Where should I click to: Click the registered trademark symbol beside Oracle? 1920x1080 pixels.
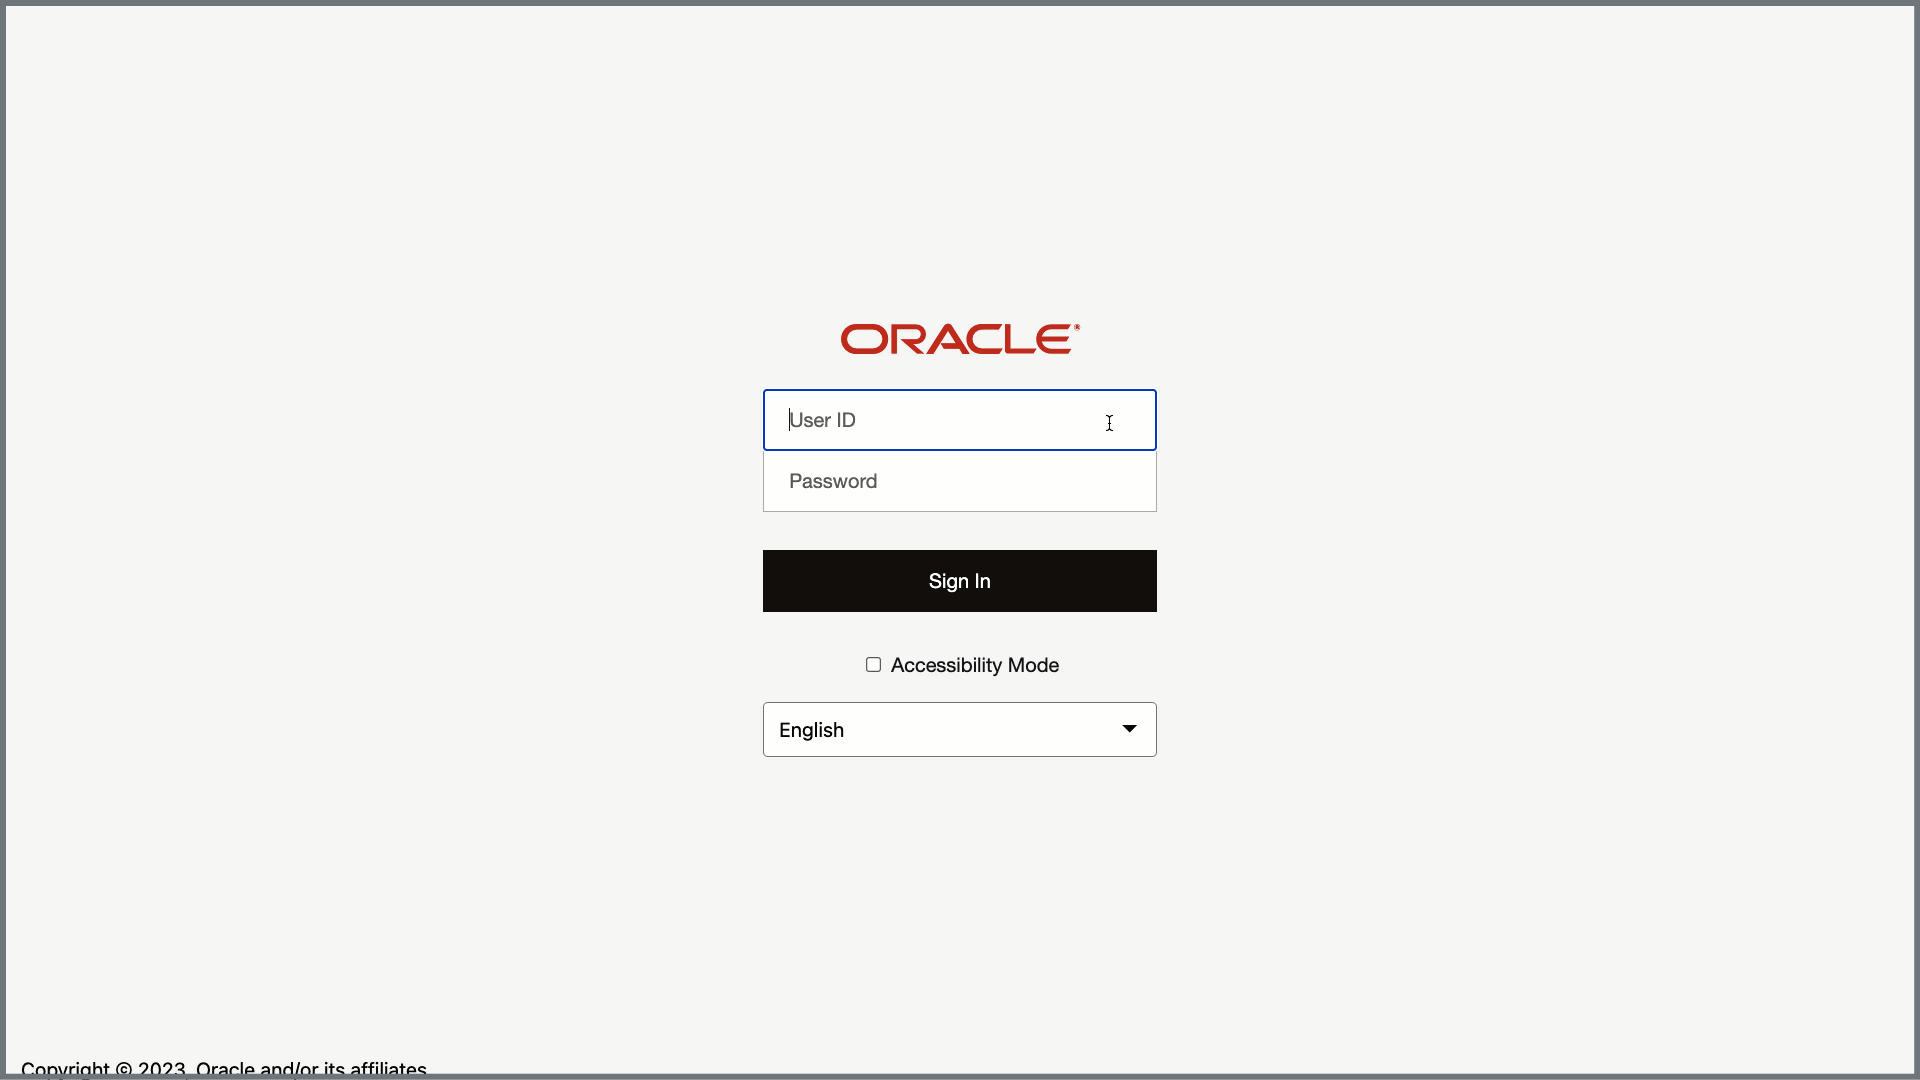pos(1077,327)
